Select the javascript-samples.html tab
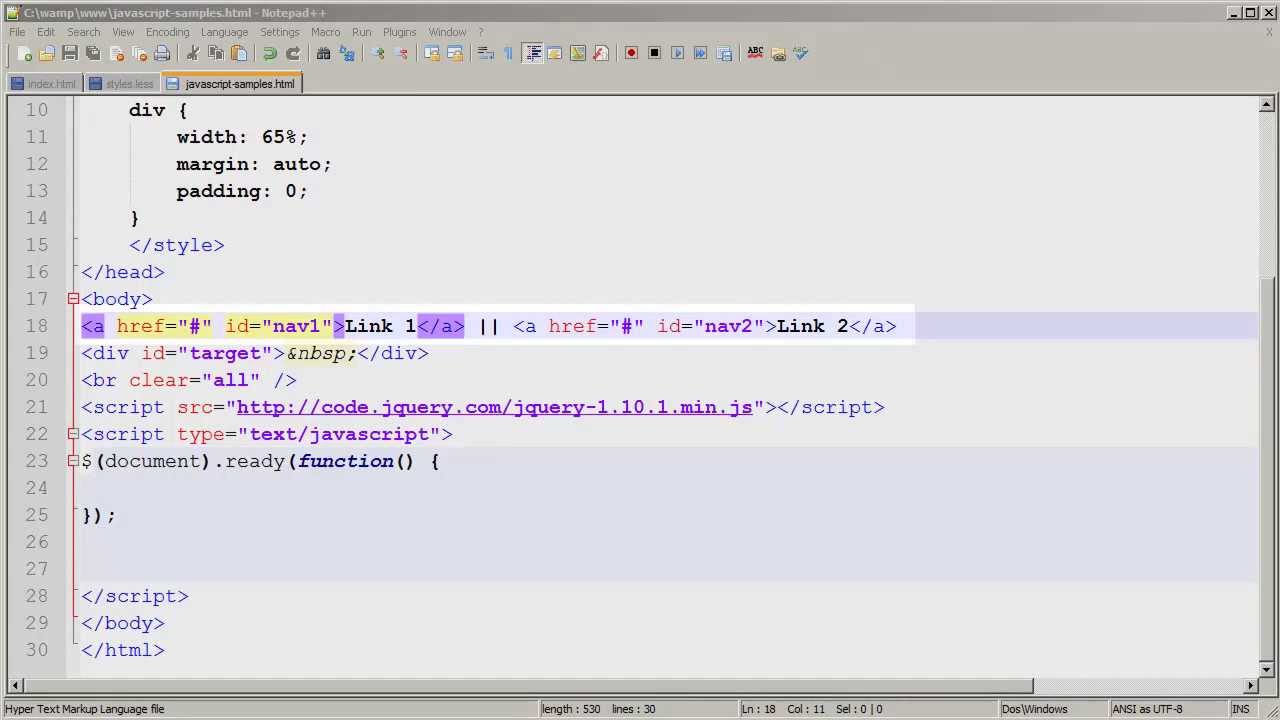Screen dimensions: 1280x720 click(231, 84)
